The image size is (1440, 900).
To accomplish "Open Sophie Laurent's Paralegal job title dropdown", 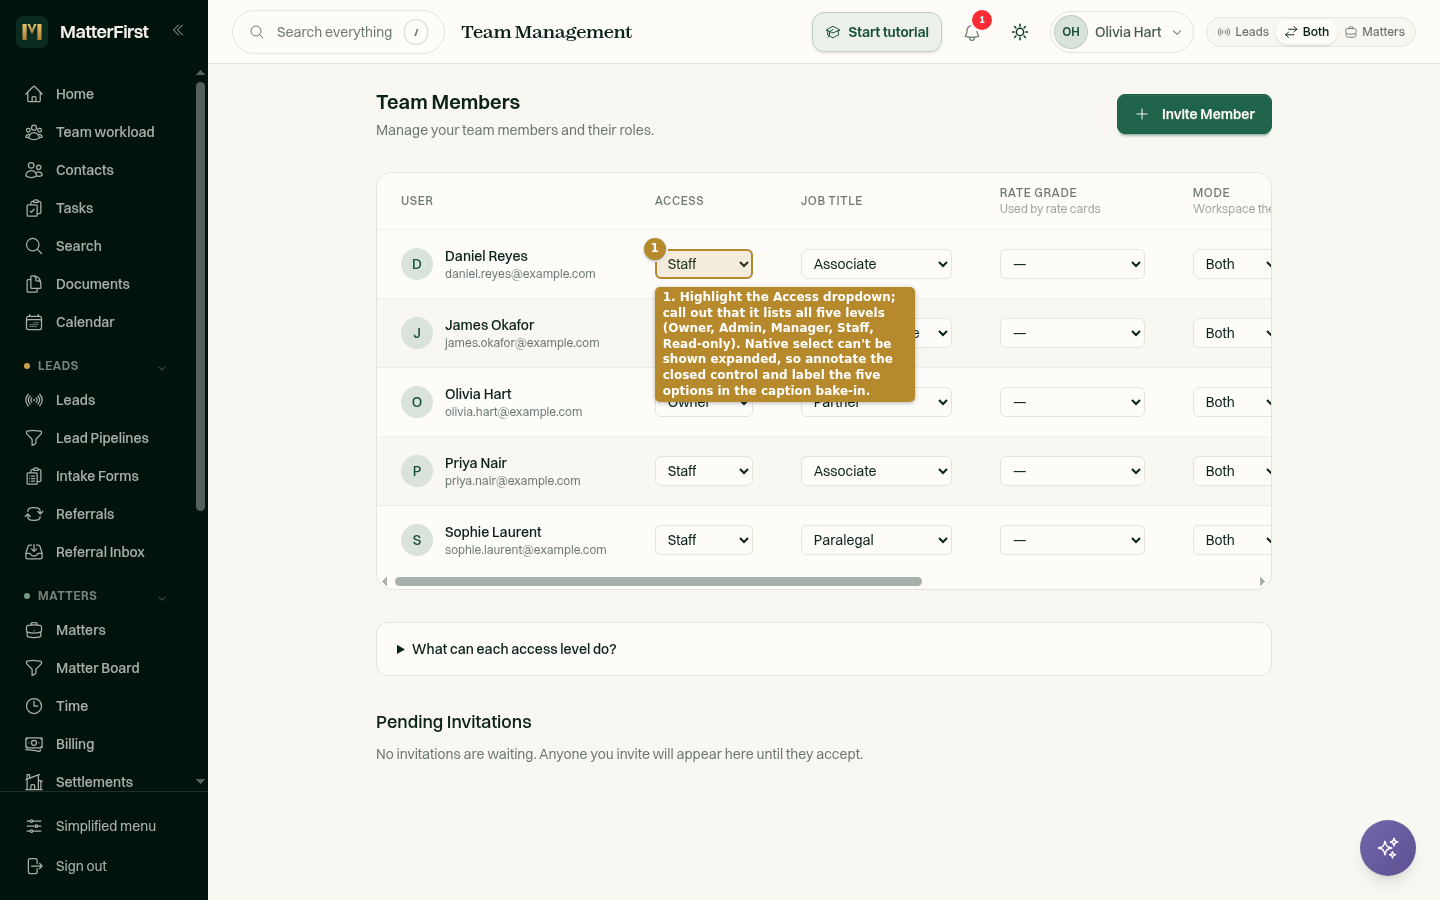I will [876, 540].
